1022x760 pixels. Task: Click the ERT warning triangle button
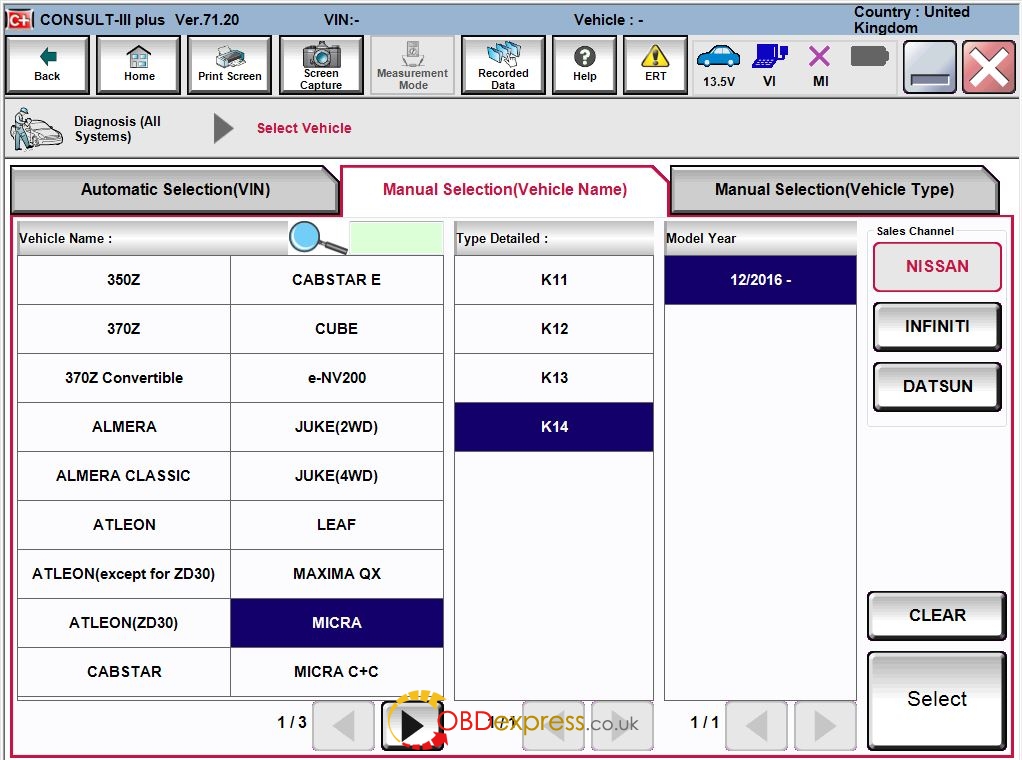[655, 65]
